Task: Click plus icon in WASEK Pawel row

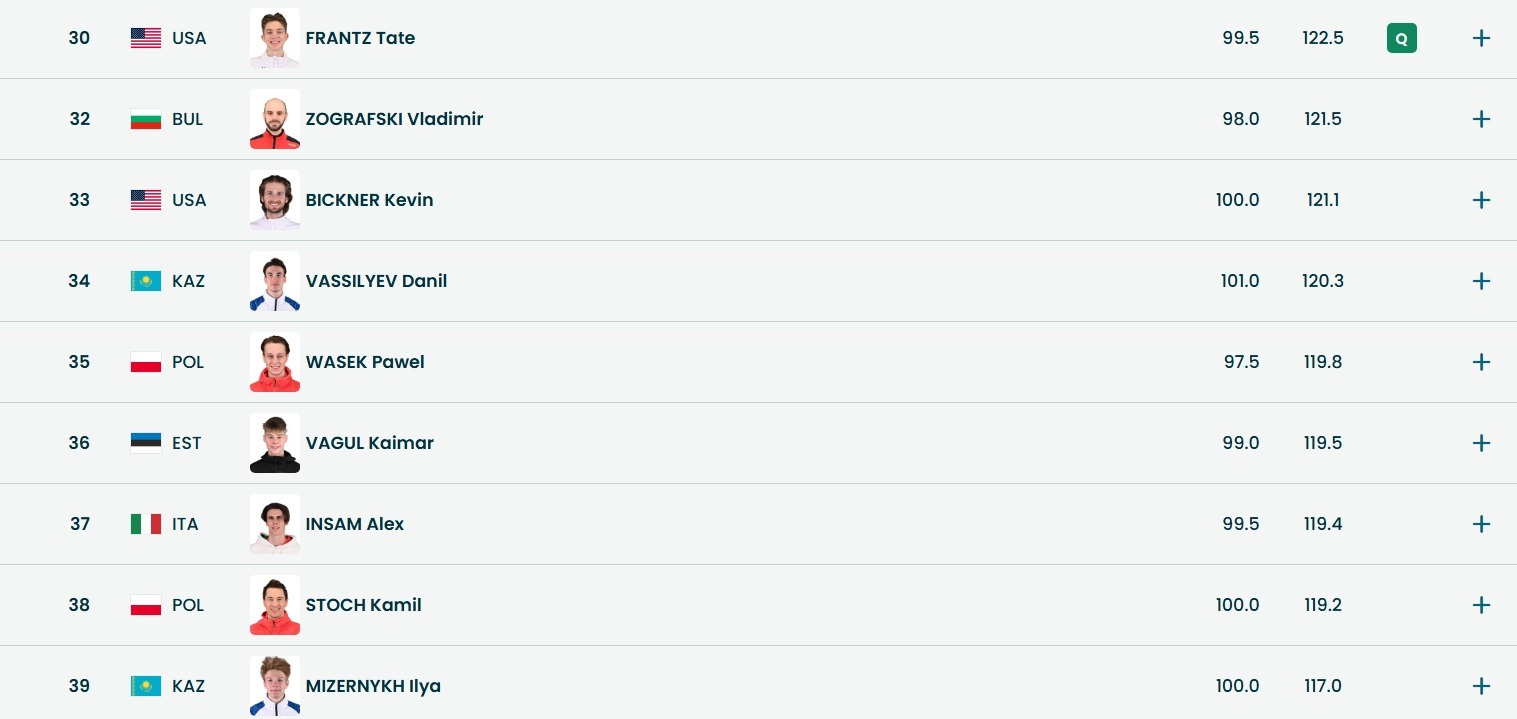Action: (1481, 362)
